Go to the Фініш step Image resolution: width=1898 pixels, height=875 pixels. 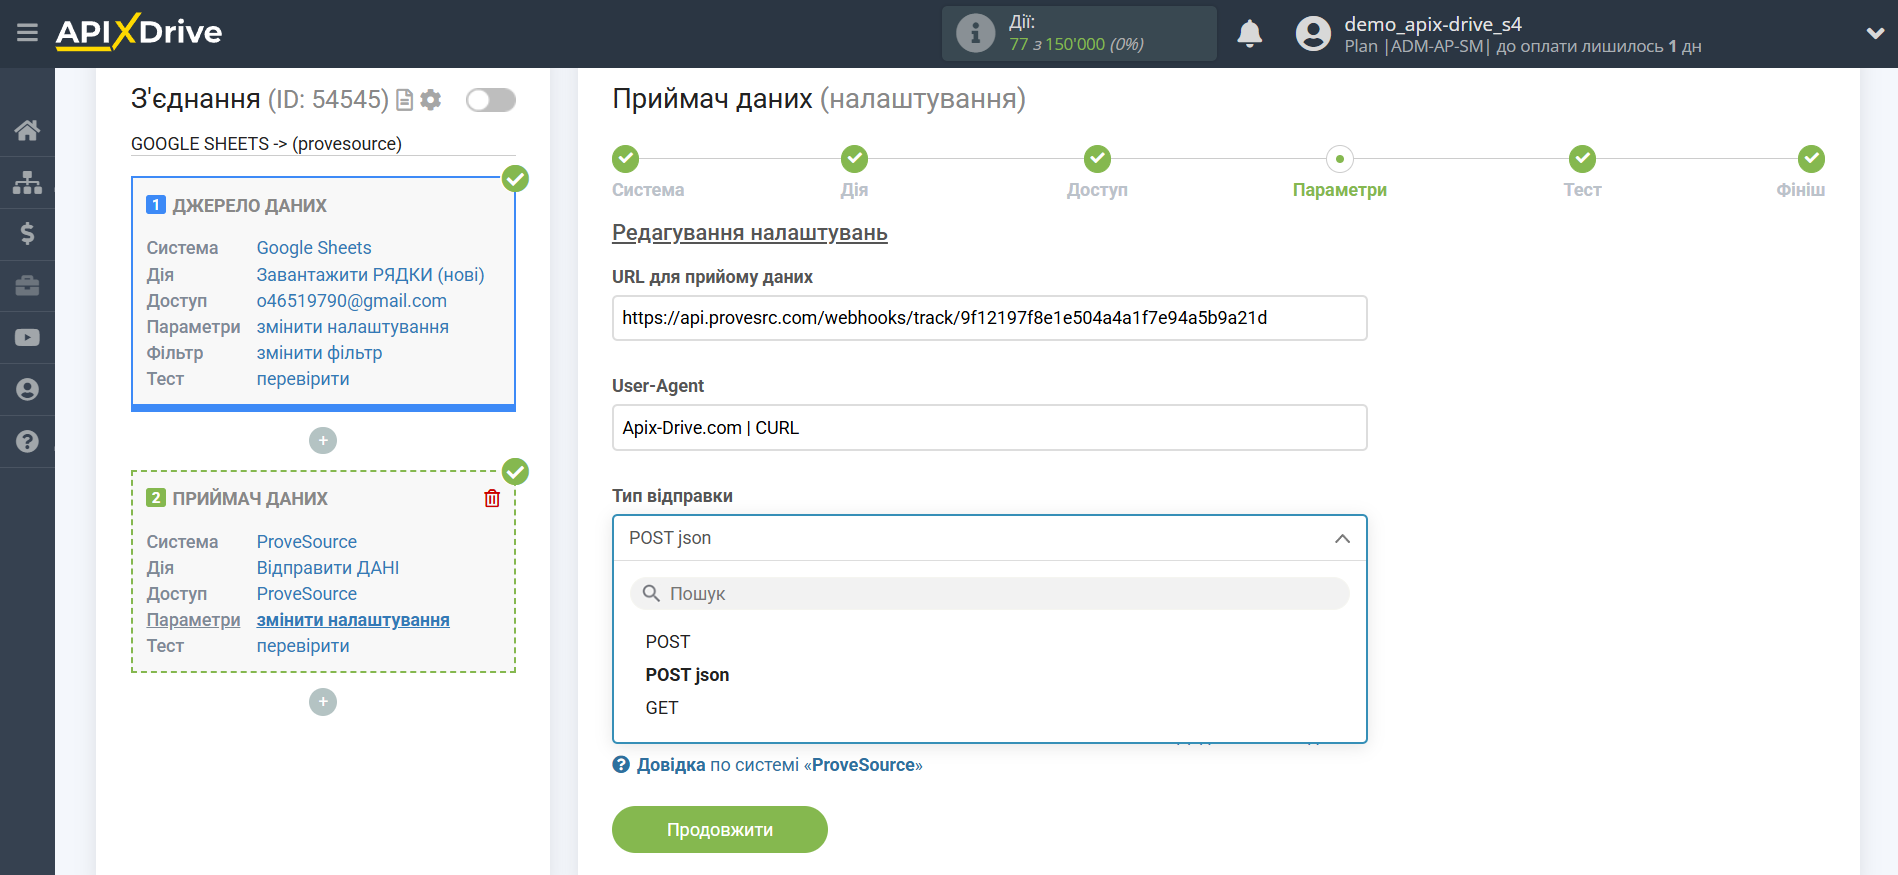(x=1802, y=172)
